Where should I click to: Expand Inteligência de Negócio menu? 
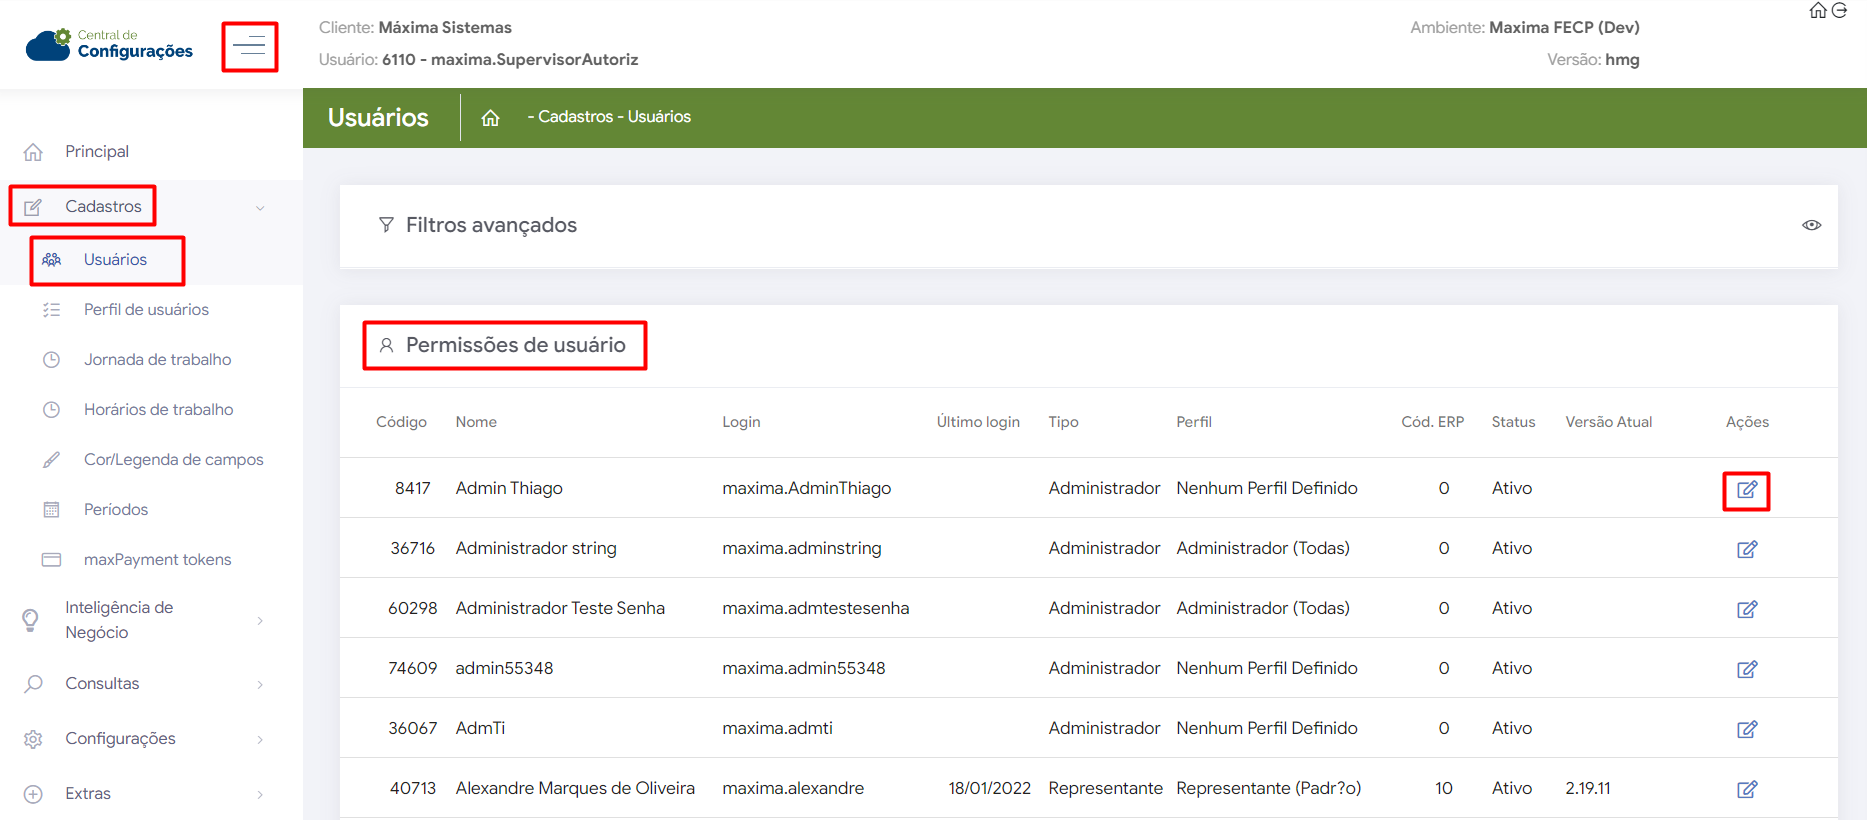point(259,621)
